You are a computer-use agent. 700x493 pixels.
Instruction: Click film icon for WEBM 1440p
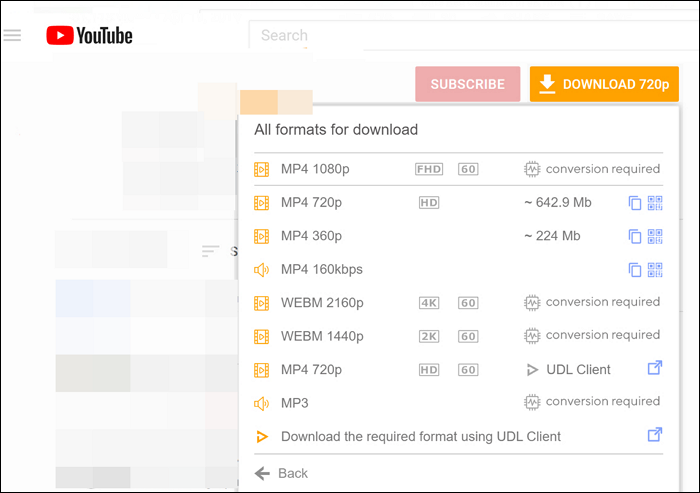[x=262, y=336]
